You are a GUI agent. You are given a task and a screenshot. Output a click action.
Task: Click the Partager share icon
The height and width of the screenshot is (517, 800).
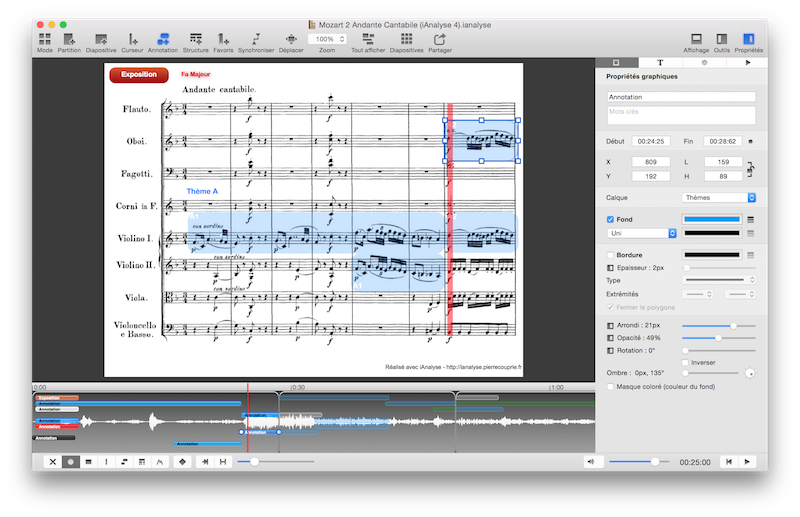pos(440,39)
